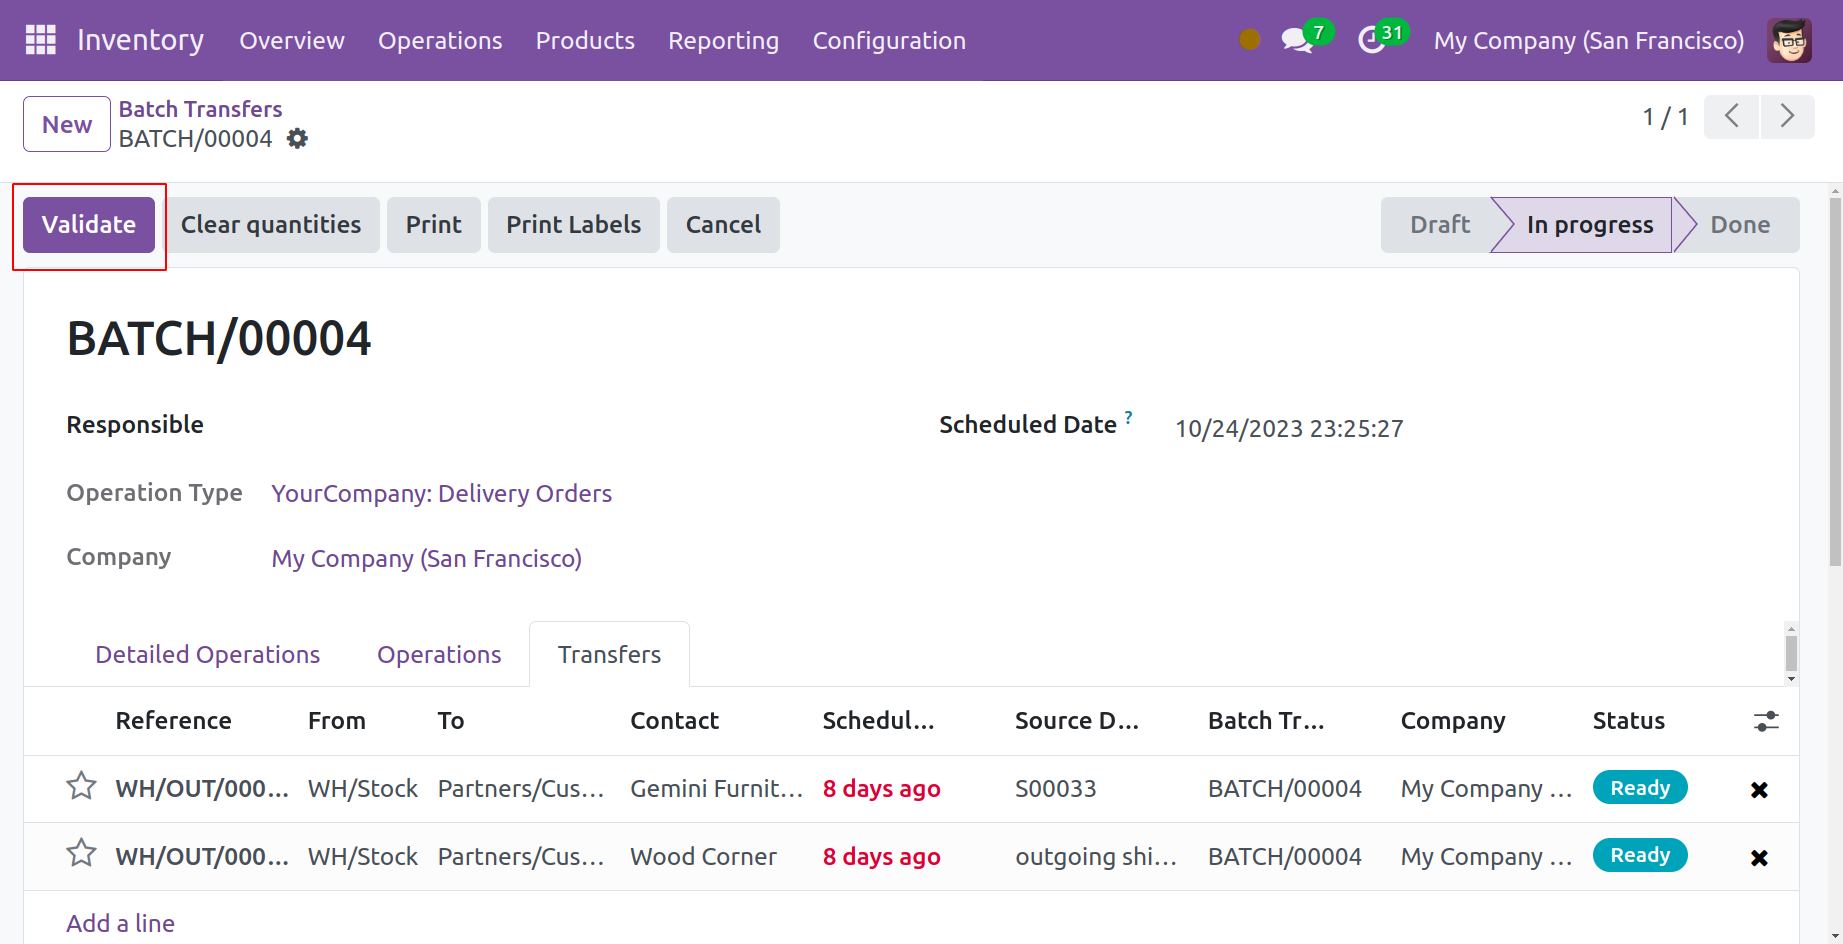
Task: Open column visibility options for the table
Action: click(1766, 721)
